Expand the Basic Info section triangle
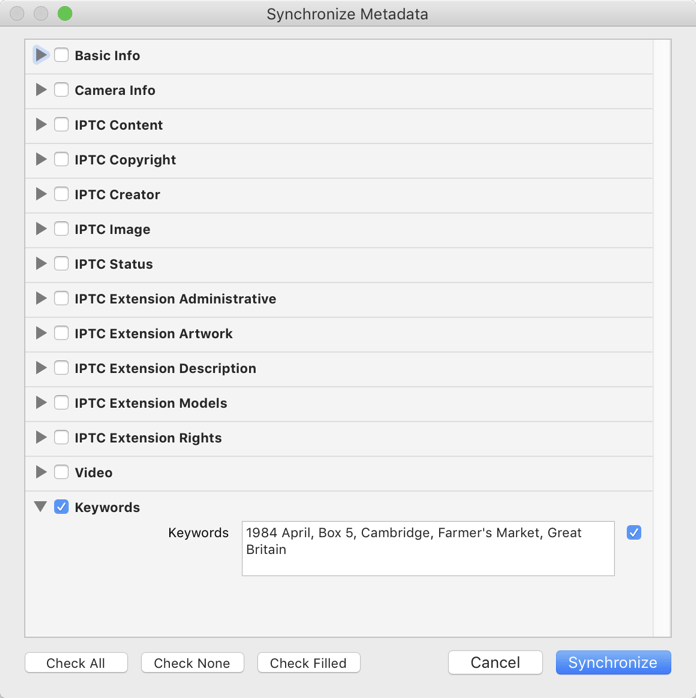Screen dimensions: 696x698 (41, 55)
